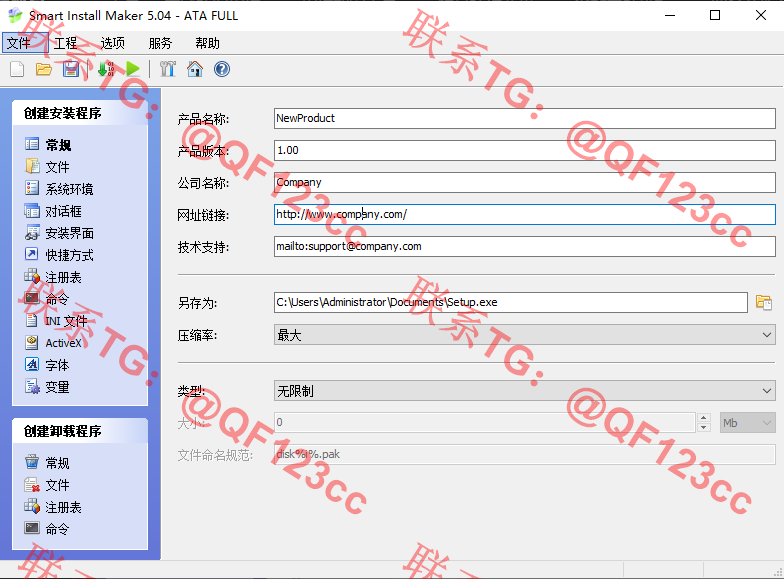The height and width of the screenshot is (579, 784).
Task: Click the Run installer green play icon
Action: tap(133, 69)
